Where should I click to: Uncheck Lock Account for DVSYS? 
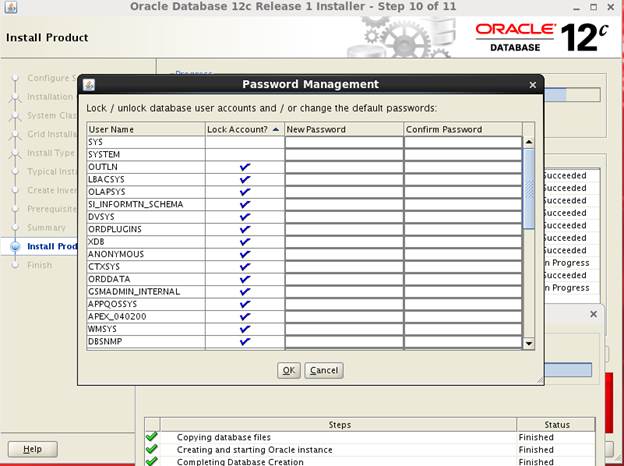point(245,217)
